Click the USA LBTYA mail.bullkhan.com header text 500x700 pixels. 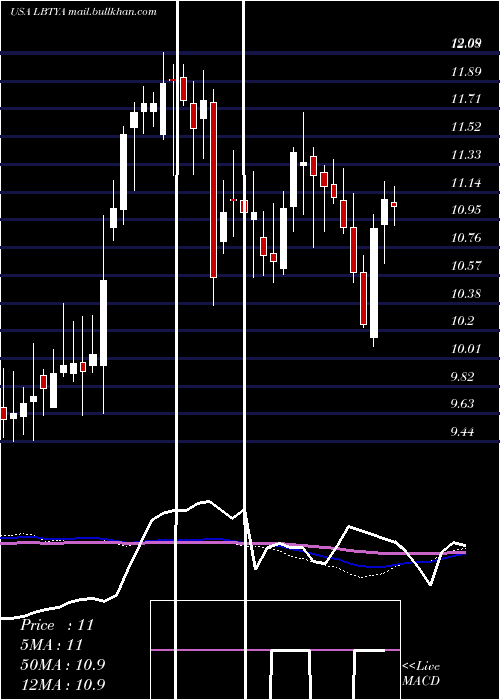pyautogui.click(x=83, y=12)
